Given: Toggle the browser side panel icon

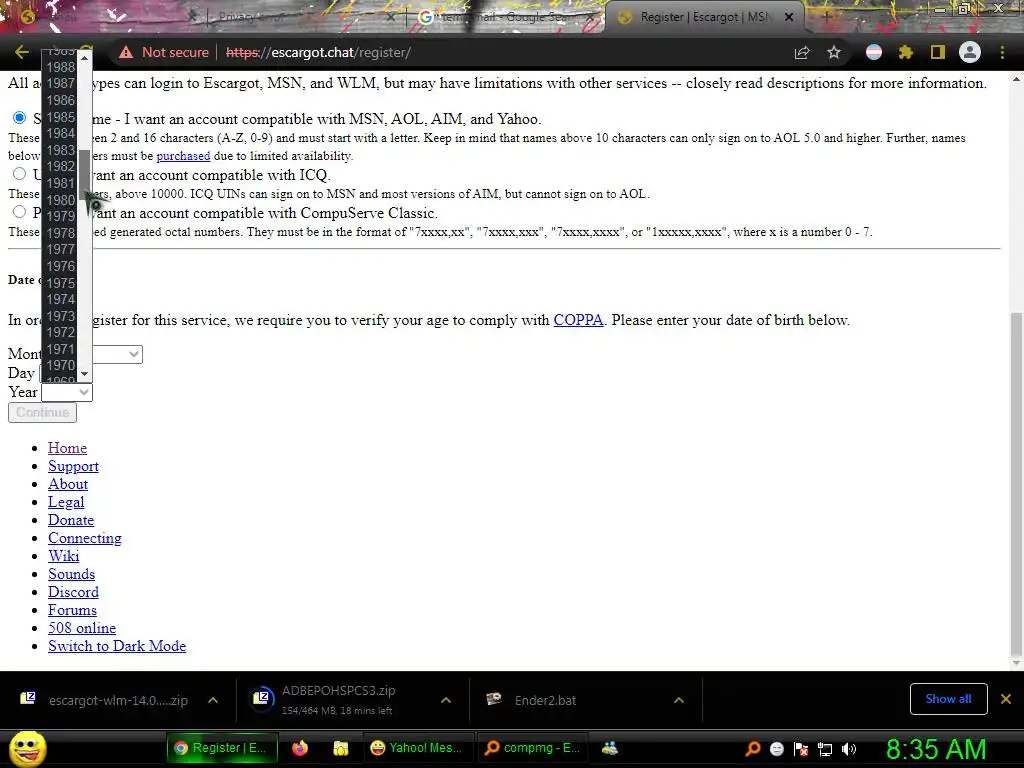Looking at the screenshot, I should tap(938, 52).
